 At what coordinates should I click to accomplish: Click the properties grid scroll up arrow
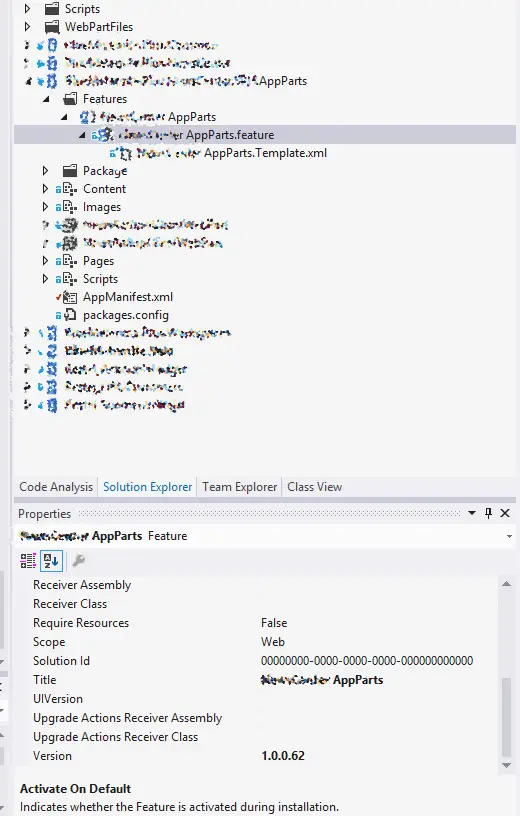pyautogui.click(x=506, y=584)
